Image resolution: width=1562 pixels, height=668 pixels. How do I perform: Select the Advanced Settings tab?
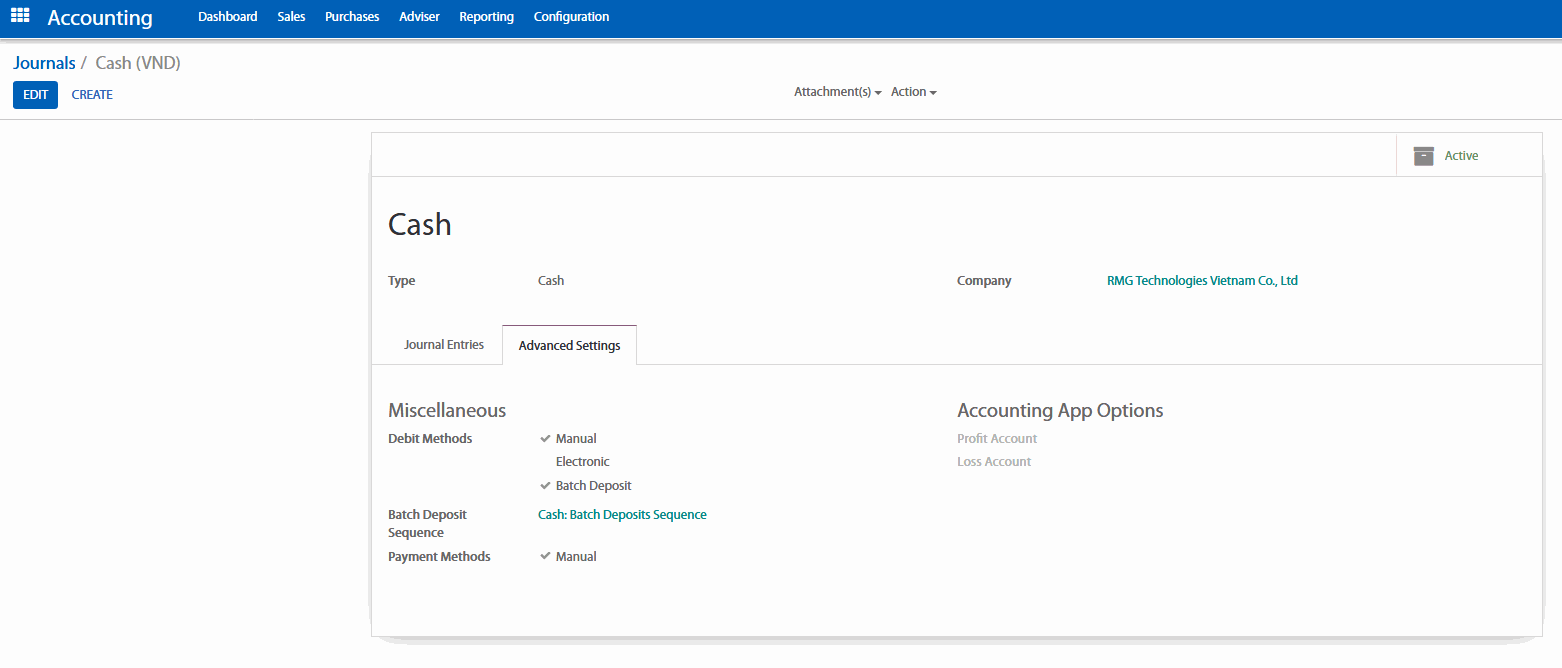click(x=569, y=346)
